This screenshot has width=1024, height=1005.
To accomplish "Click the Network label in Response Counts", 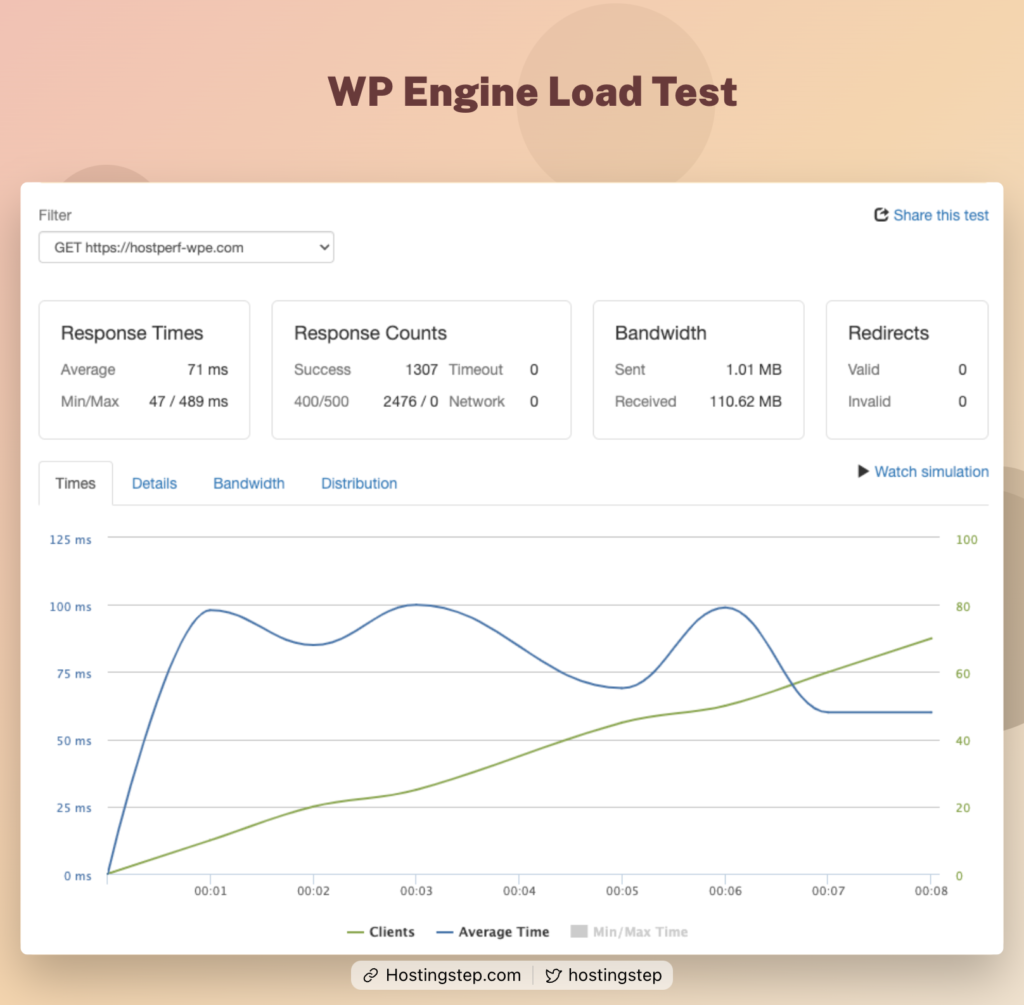I will point(476,402).
